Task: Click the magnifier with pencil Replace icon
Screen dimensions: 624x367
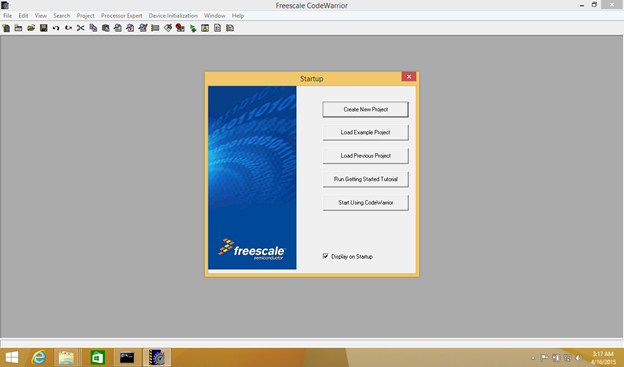Action: point(143,28)
